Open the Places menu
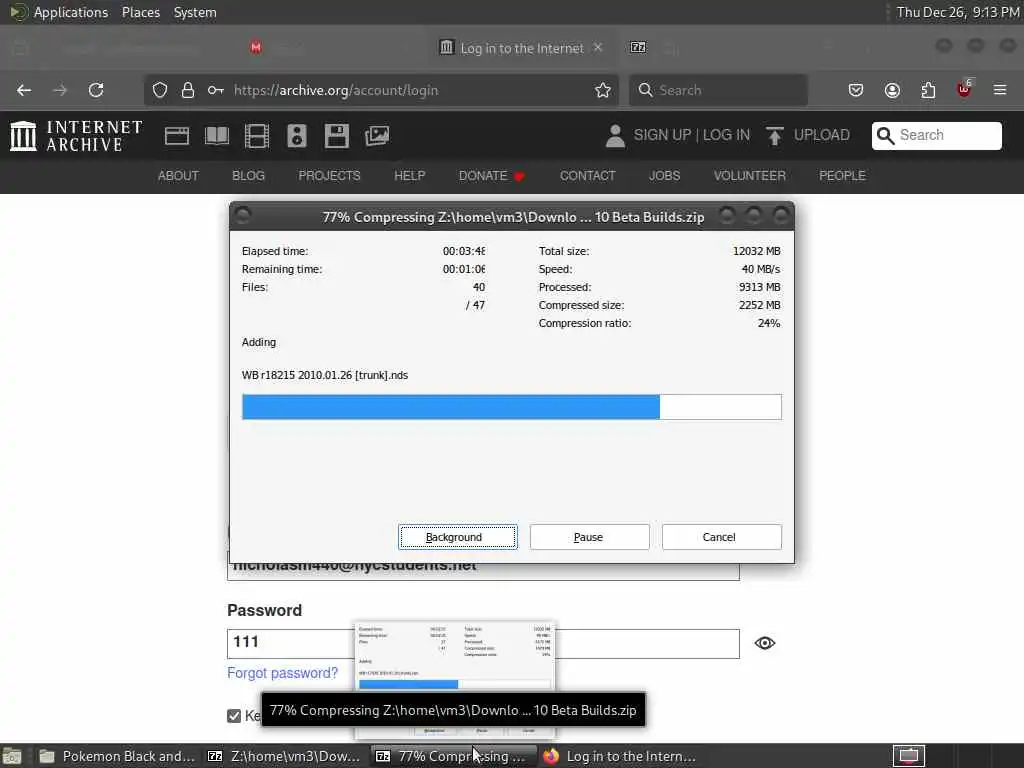The width and height of the screenshot is (1024, 768). (x=141, y=12)
